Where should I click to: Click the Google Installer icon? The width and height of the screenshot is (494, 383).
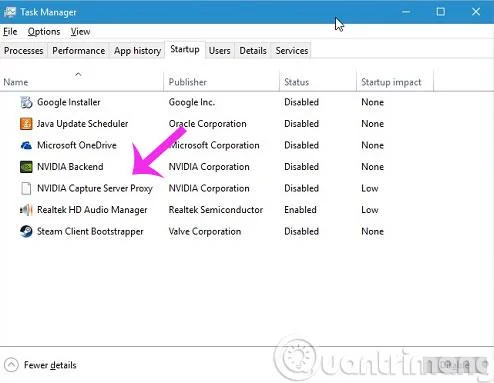(26, 102)
